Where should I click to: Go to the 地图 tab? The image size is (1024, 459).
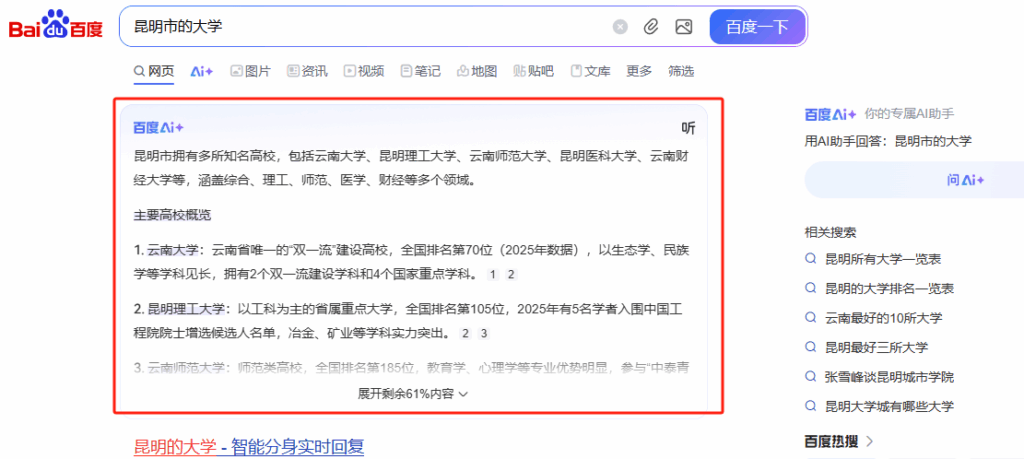pyautogui.click(x=477, y=71)
